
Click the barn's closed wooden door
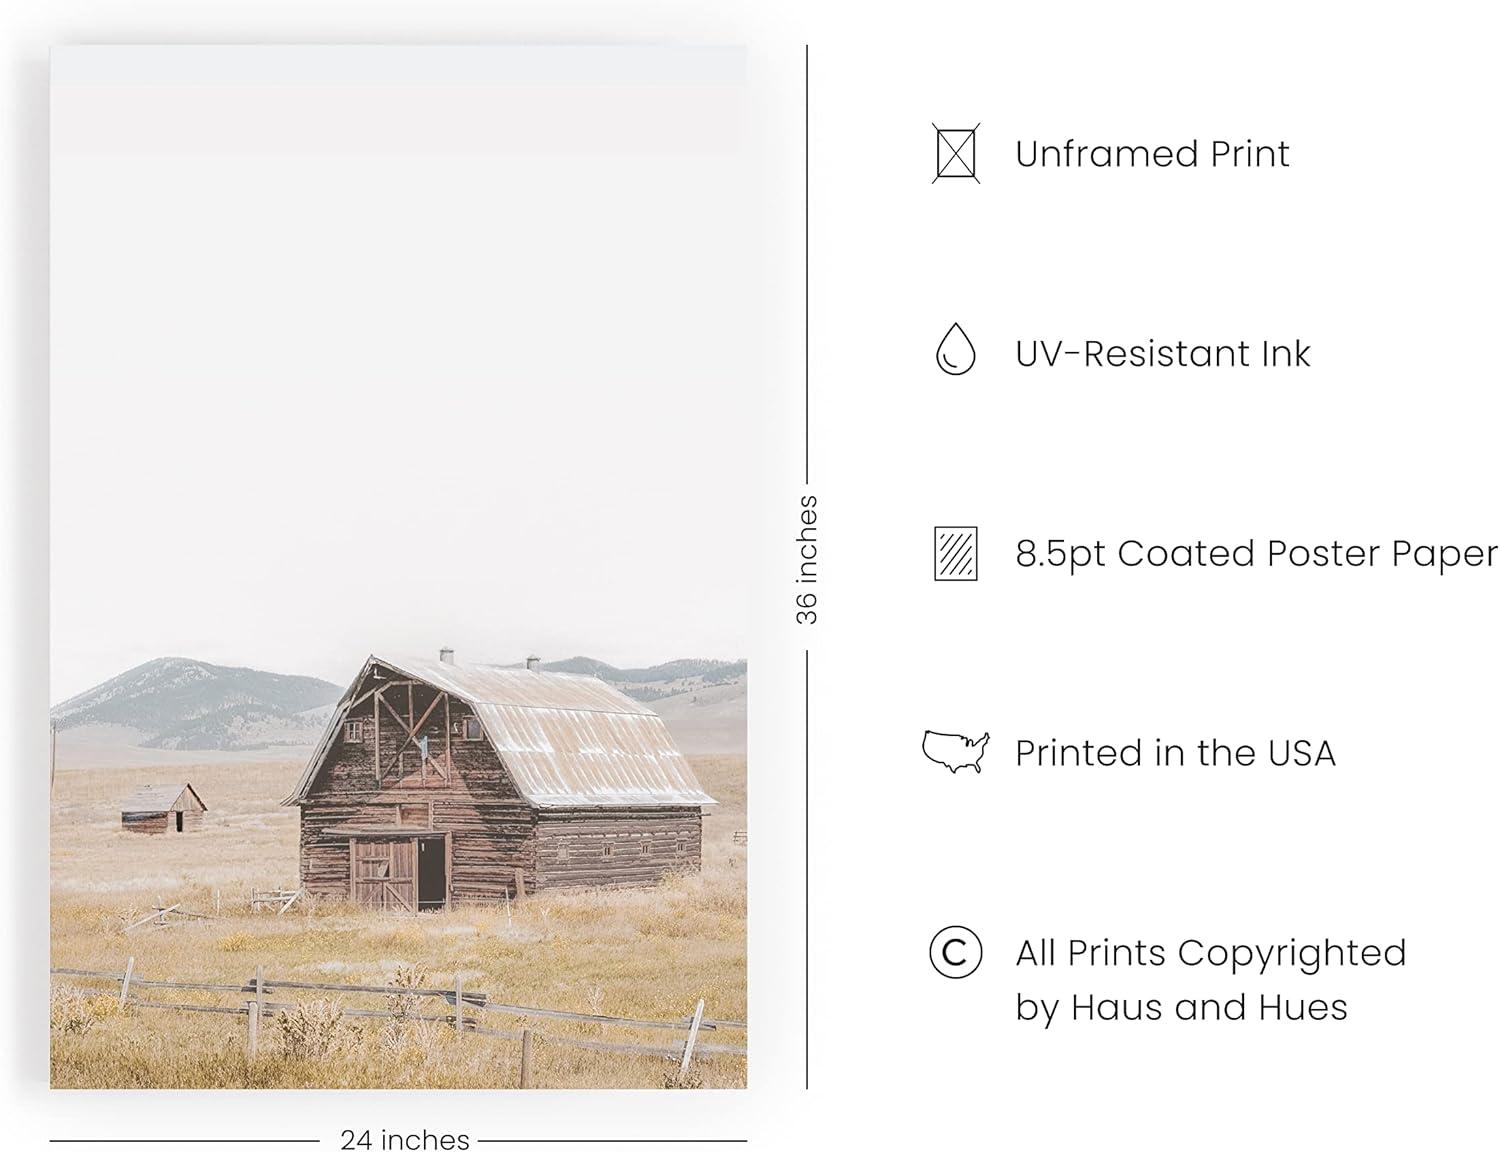383,873
